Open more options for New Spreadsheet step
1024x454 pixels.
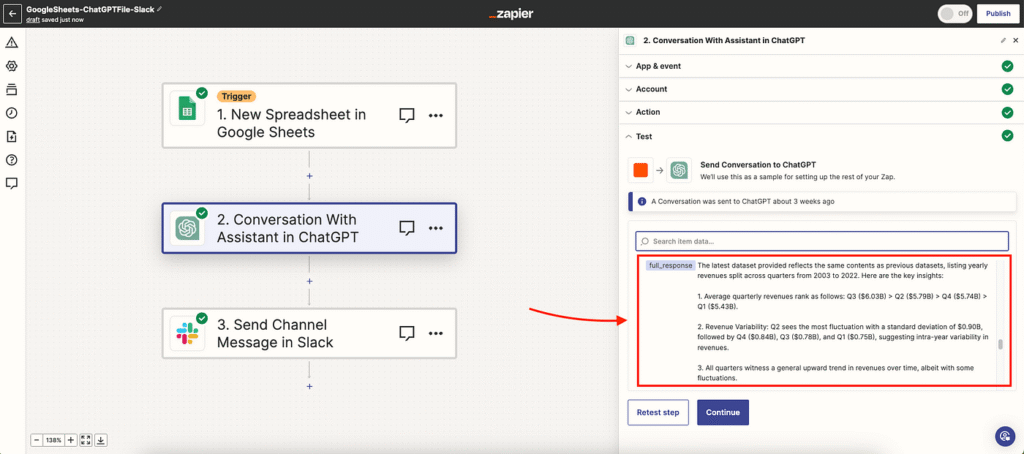click(436, 116)
